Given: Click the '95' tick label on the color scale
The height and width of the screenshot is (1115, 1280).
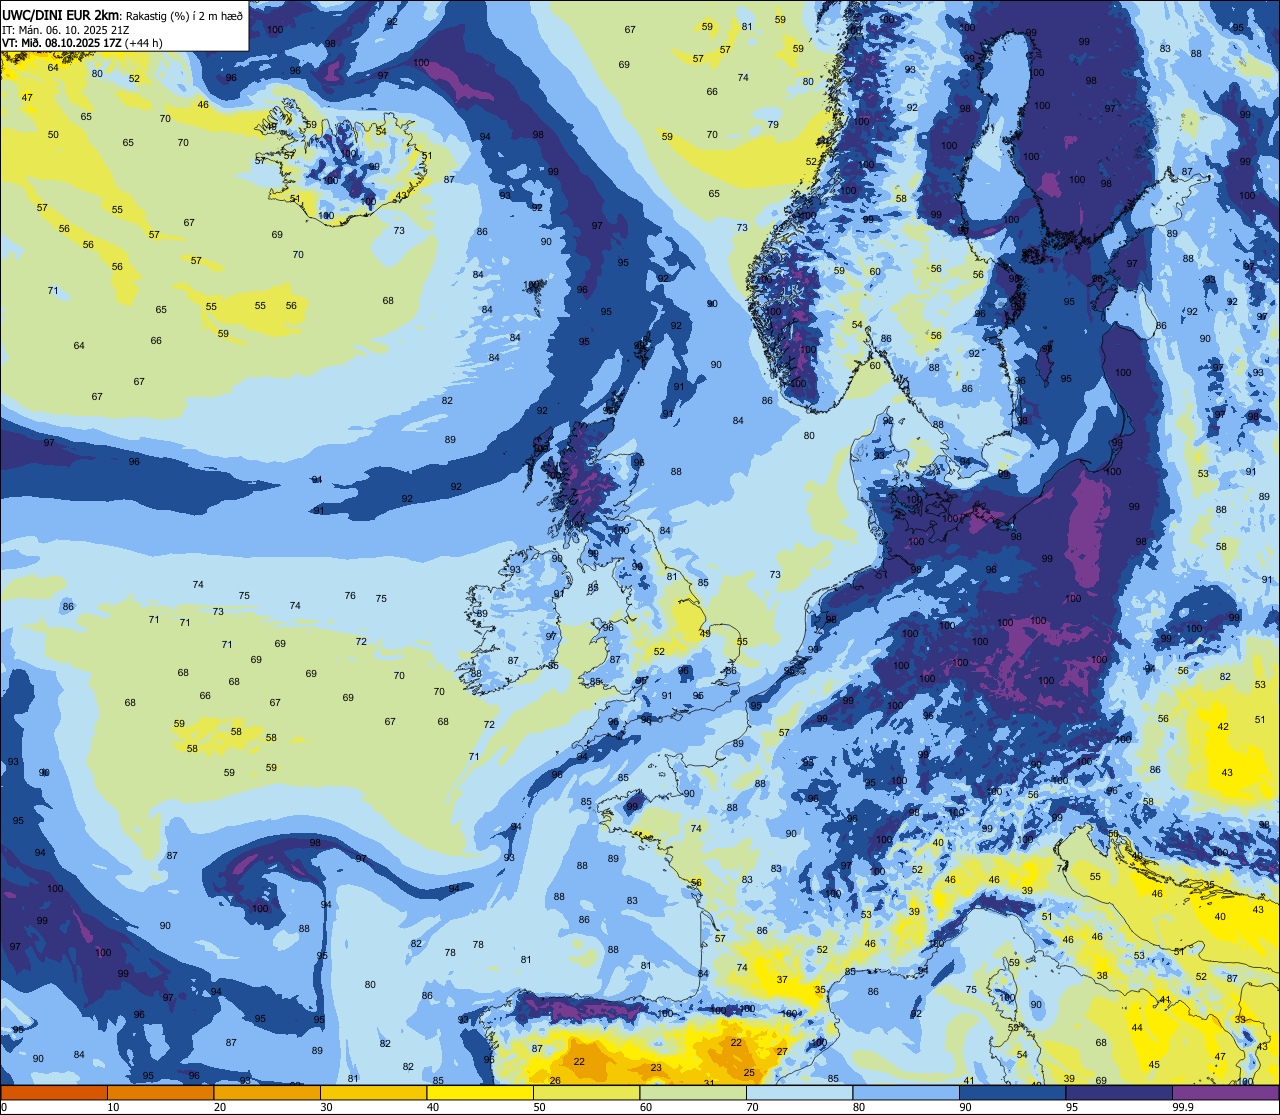Looking at the screenshot, I should [1072, 1107].
